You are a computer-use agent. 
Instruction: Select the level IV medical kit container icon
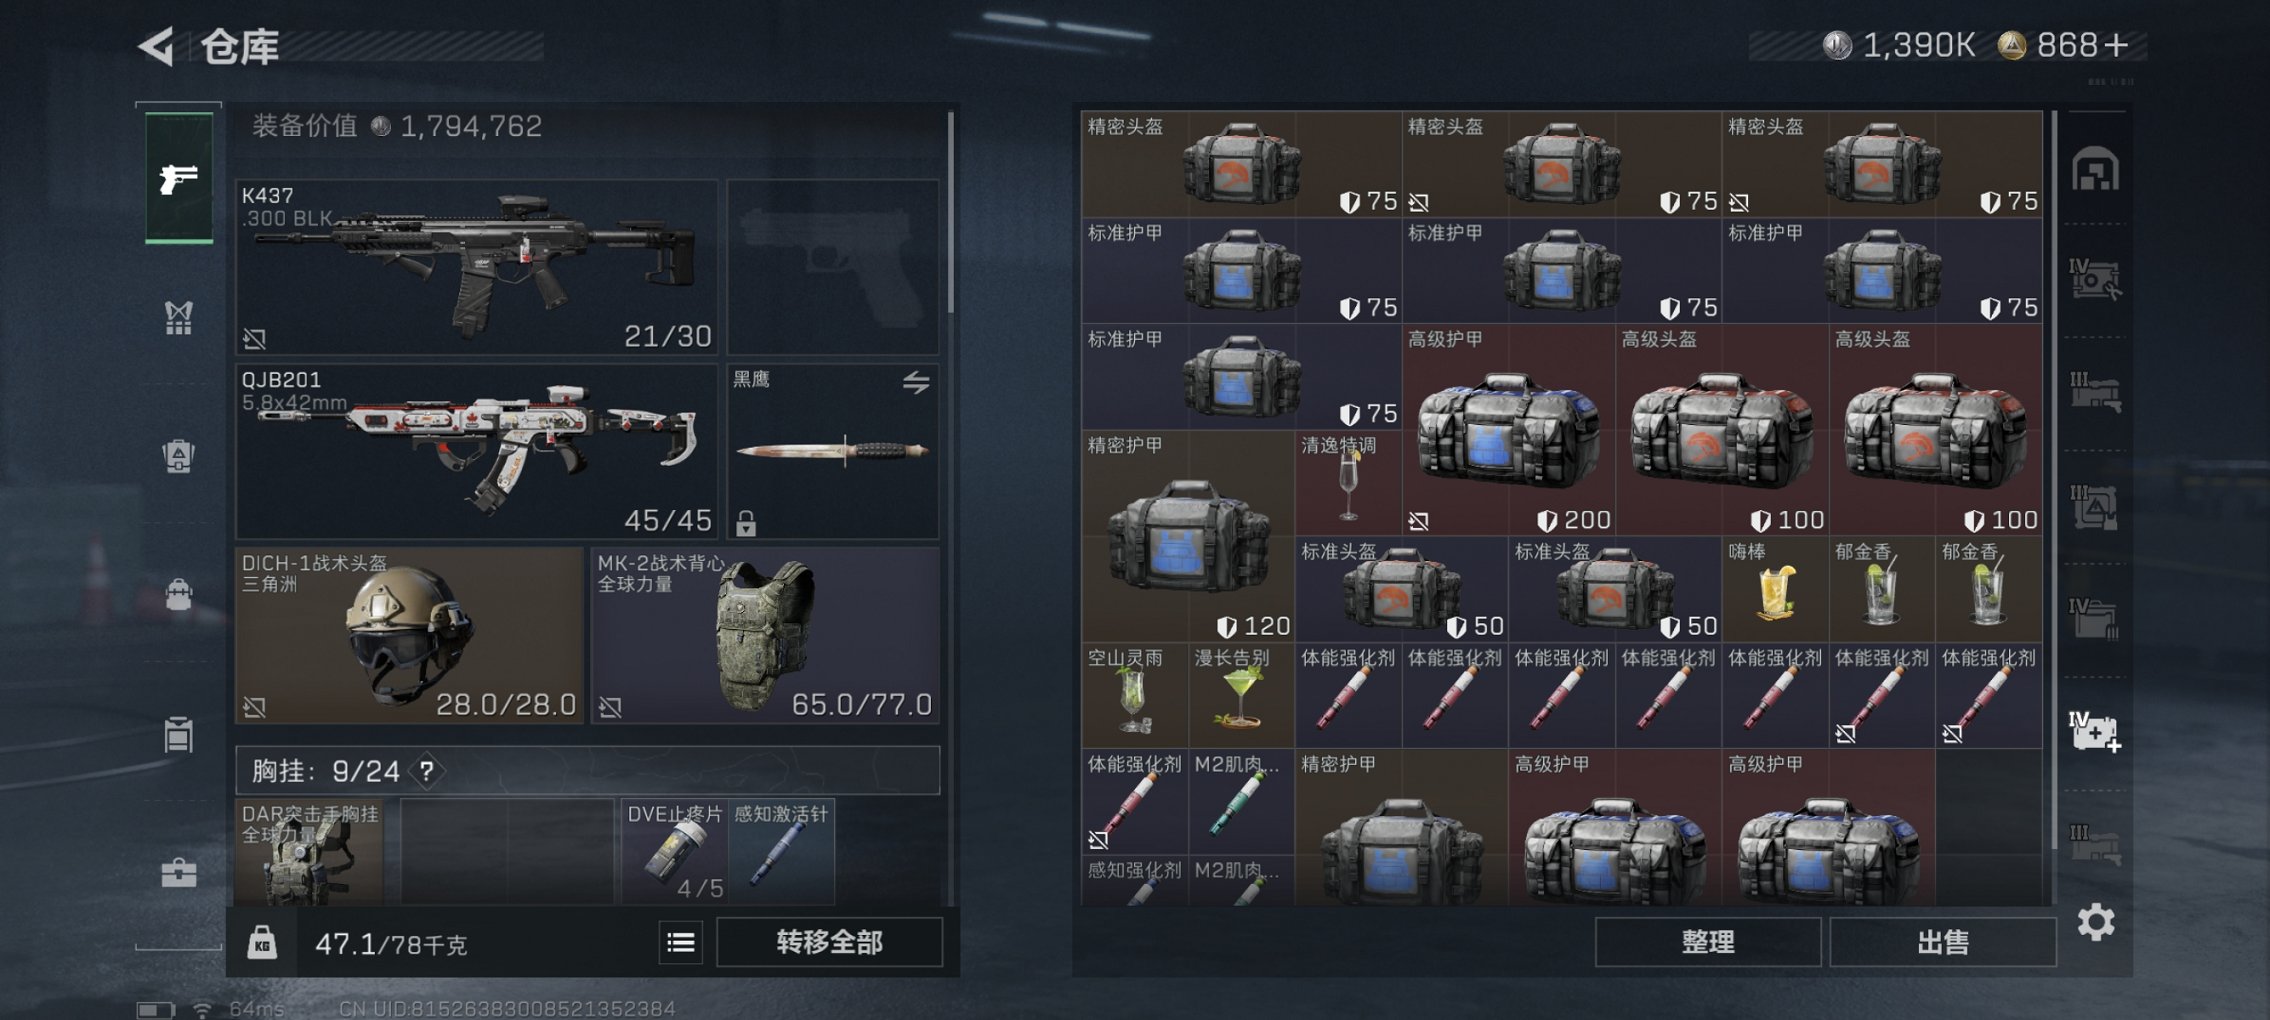pos(2095,732)
